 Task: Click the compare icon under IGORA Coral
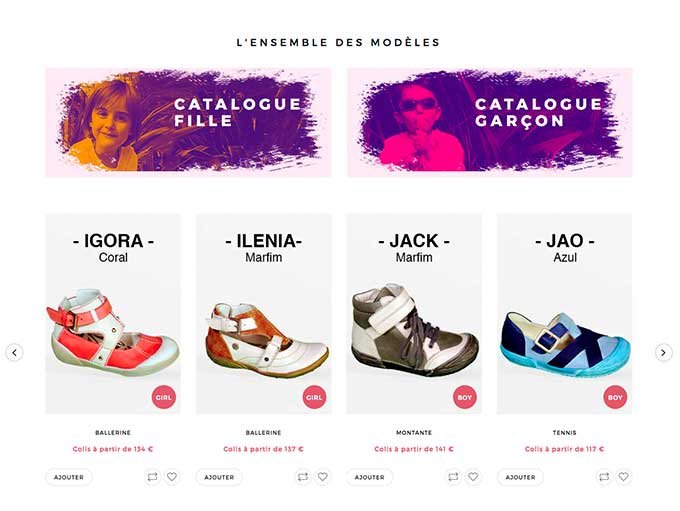coord(152,477)
